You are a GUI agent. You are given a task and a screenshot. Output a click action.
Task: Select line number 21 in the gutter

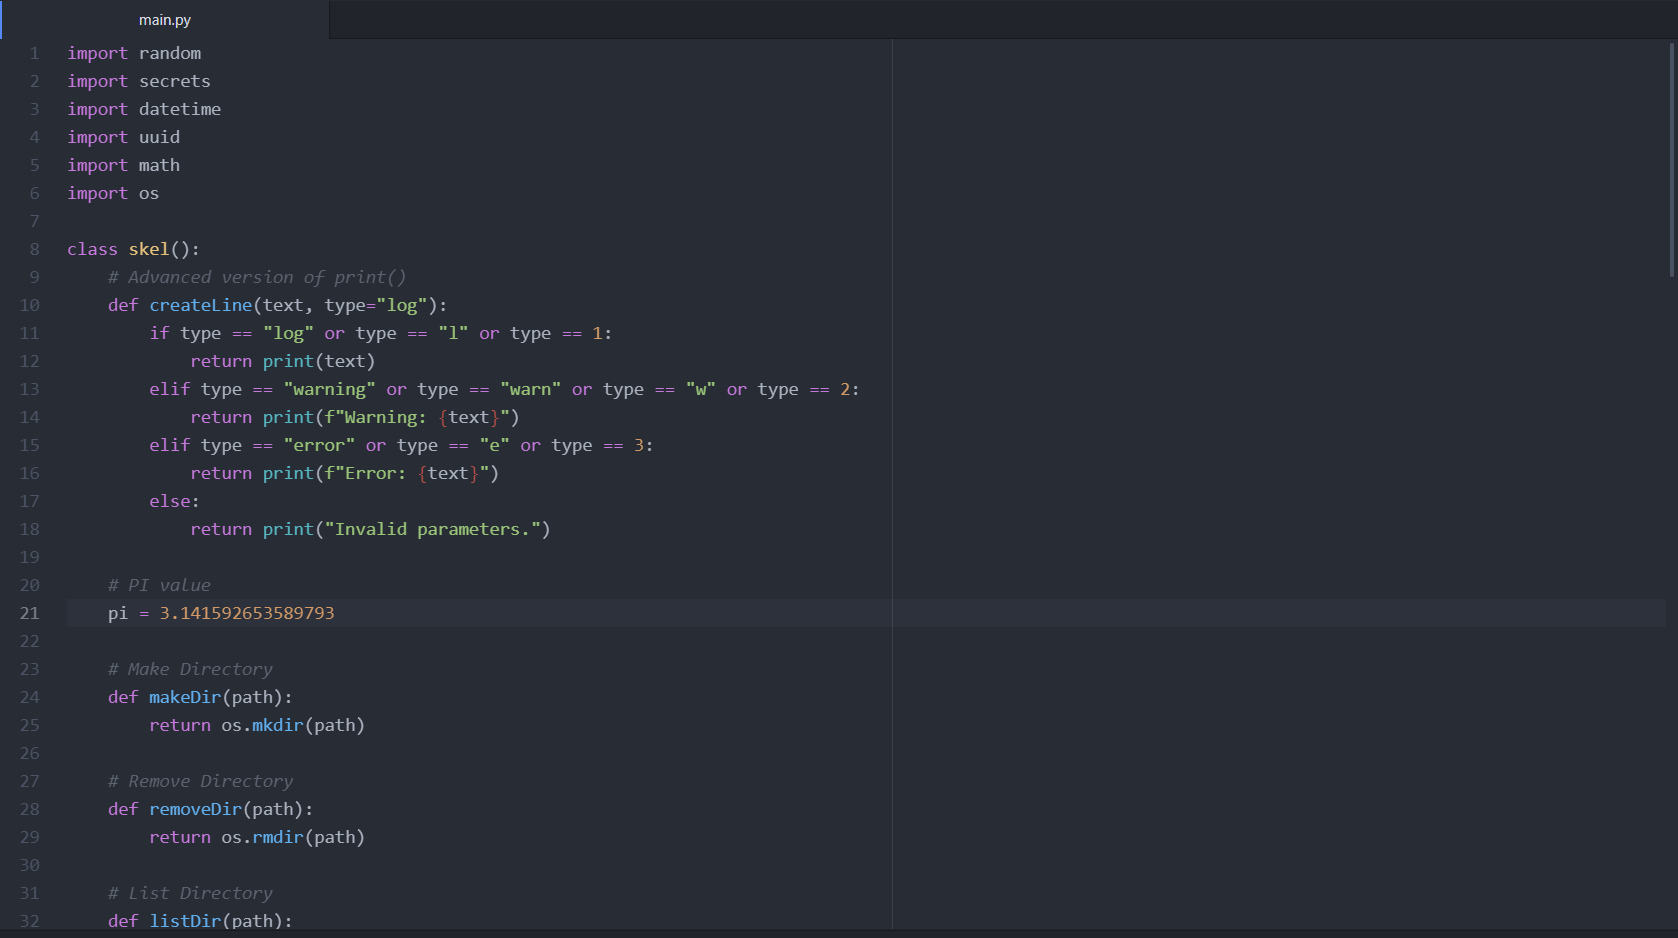tap(29, 613)
